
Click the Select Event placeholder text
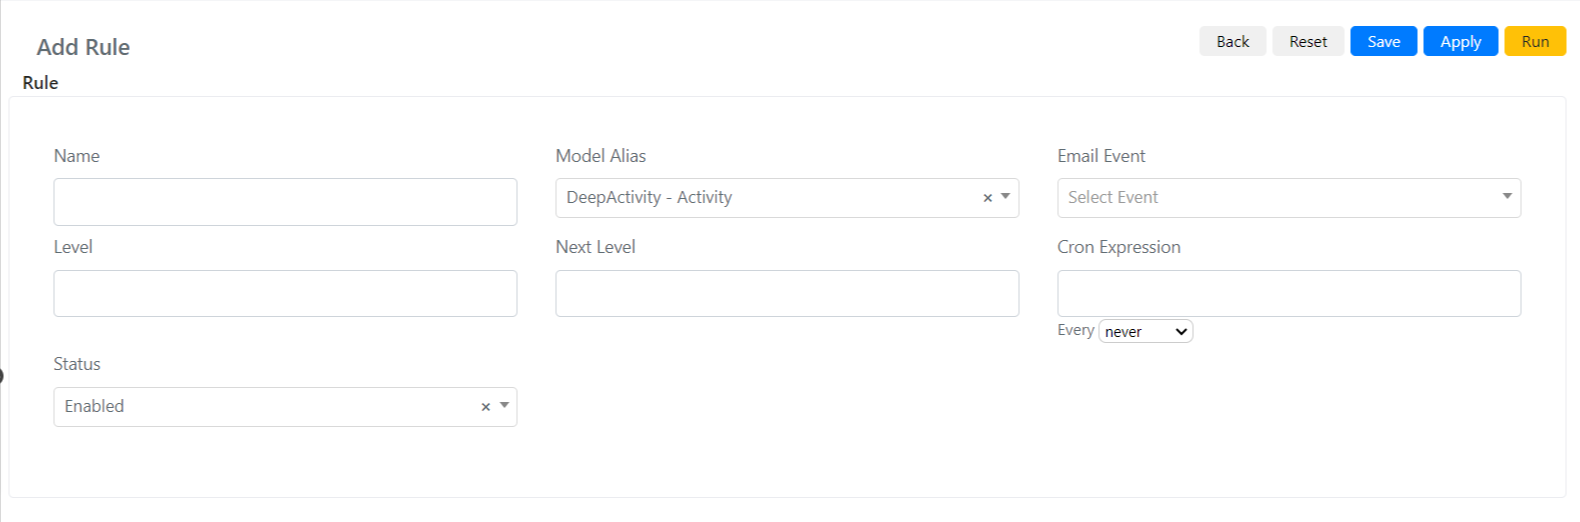1113,197
